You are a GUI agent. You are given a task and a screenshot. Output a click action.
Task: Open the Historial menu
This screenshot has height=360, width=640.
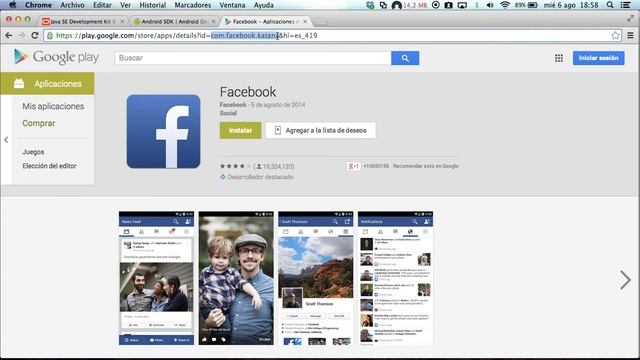pos(153,5)
